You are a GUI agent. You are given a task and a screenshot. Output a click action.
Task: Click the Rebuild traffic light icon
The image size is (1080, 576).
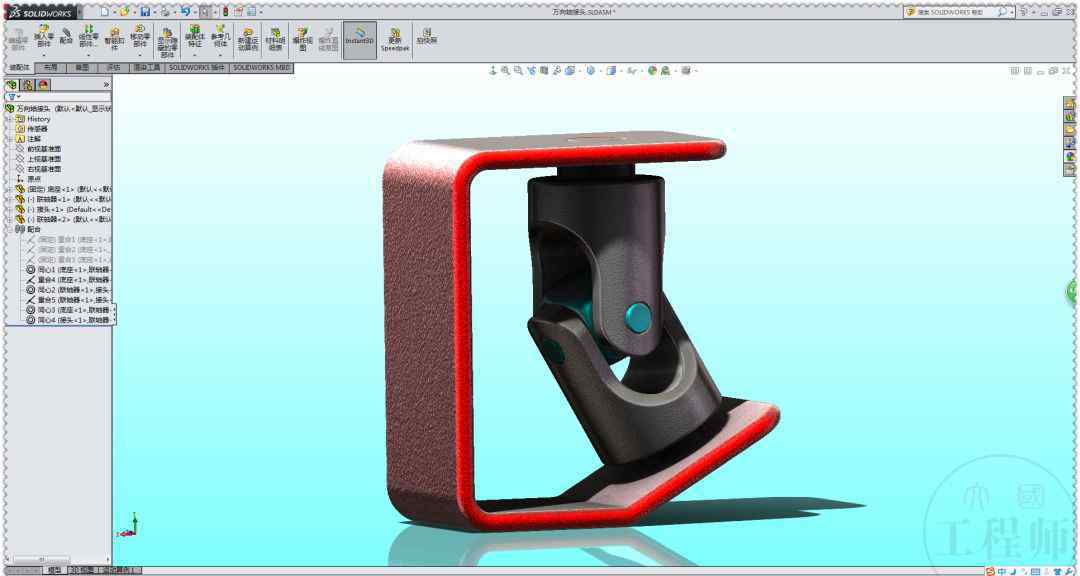point(225,12)
